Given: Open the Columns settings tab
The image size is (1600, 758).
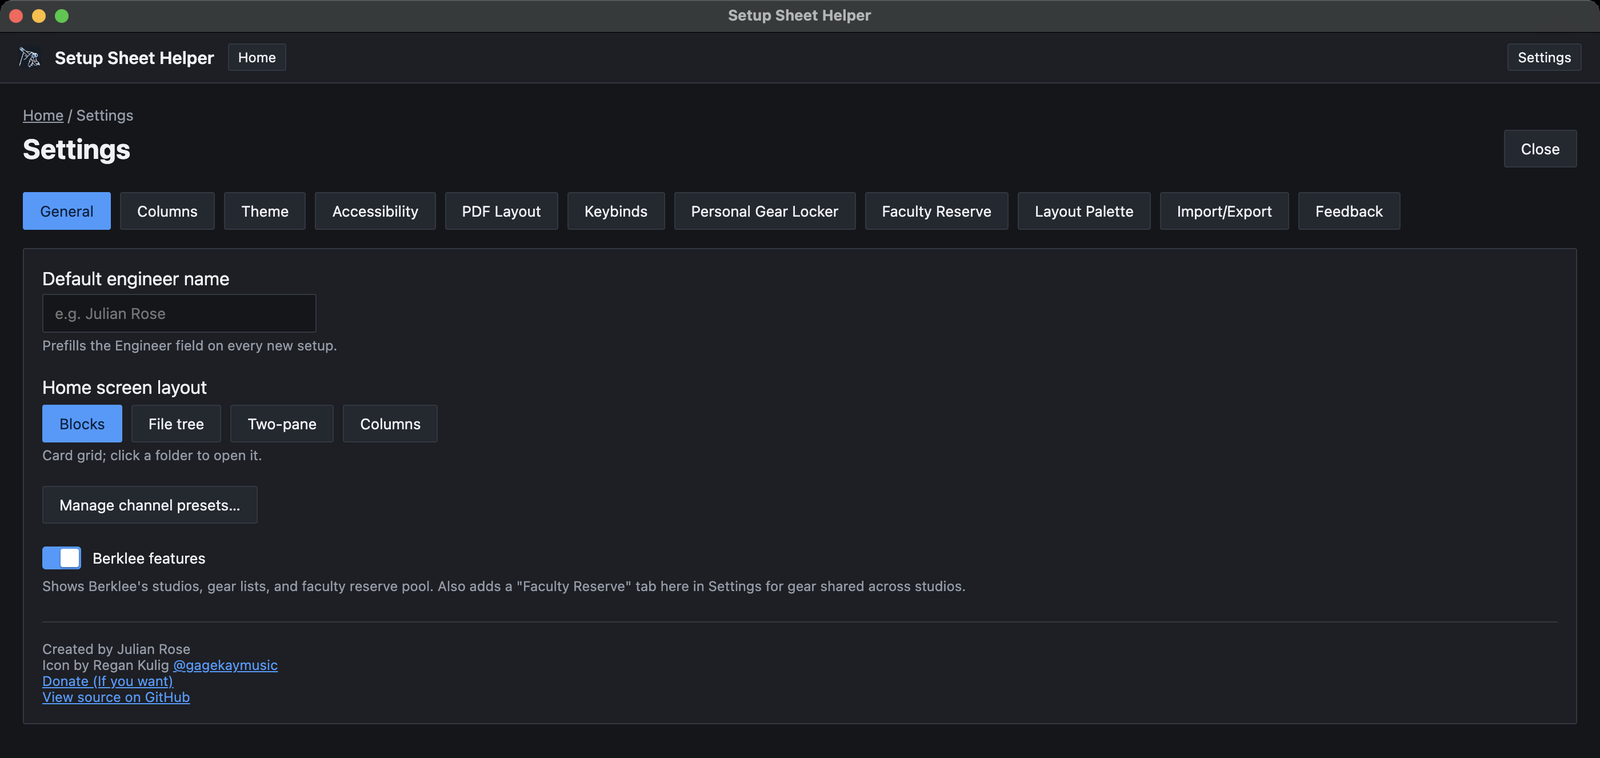Looking at the screenshot, I should coord(167,211).
